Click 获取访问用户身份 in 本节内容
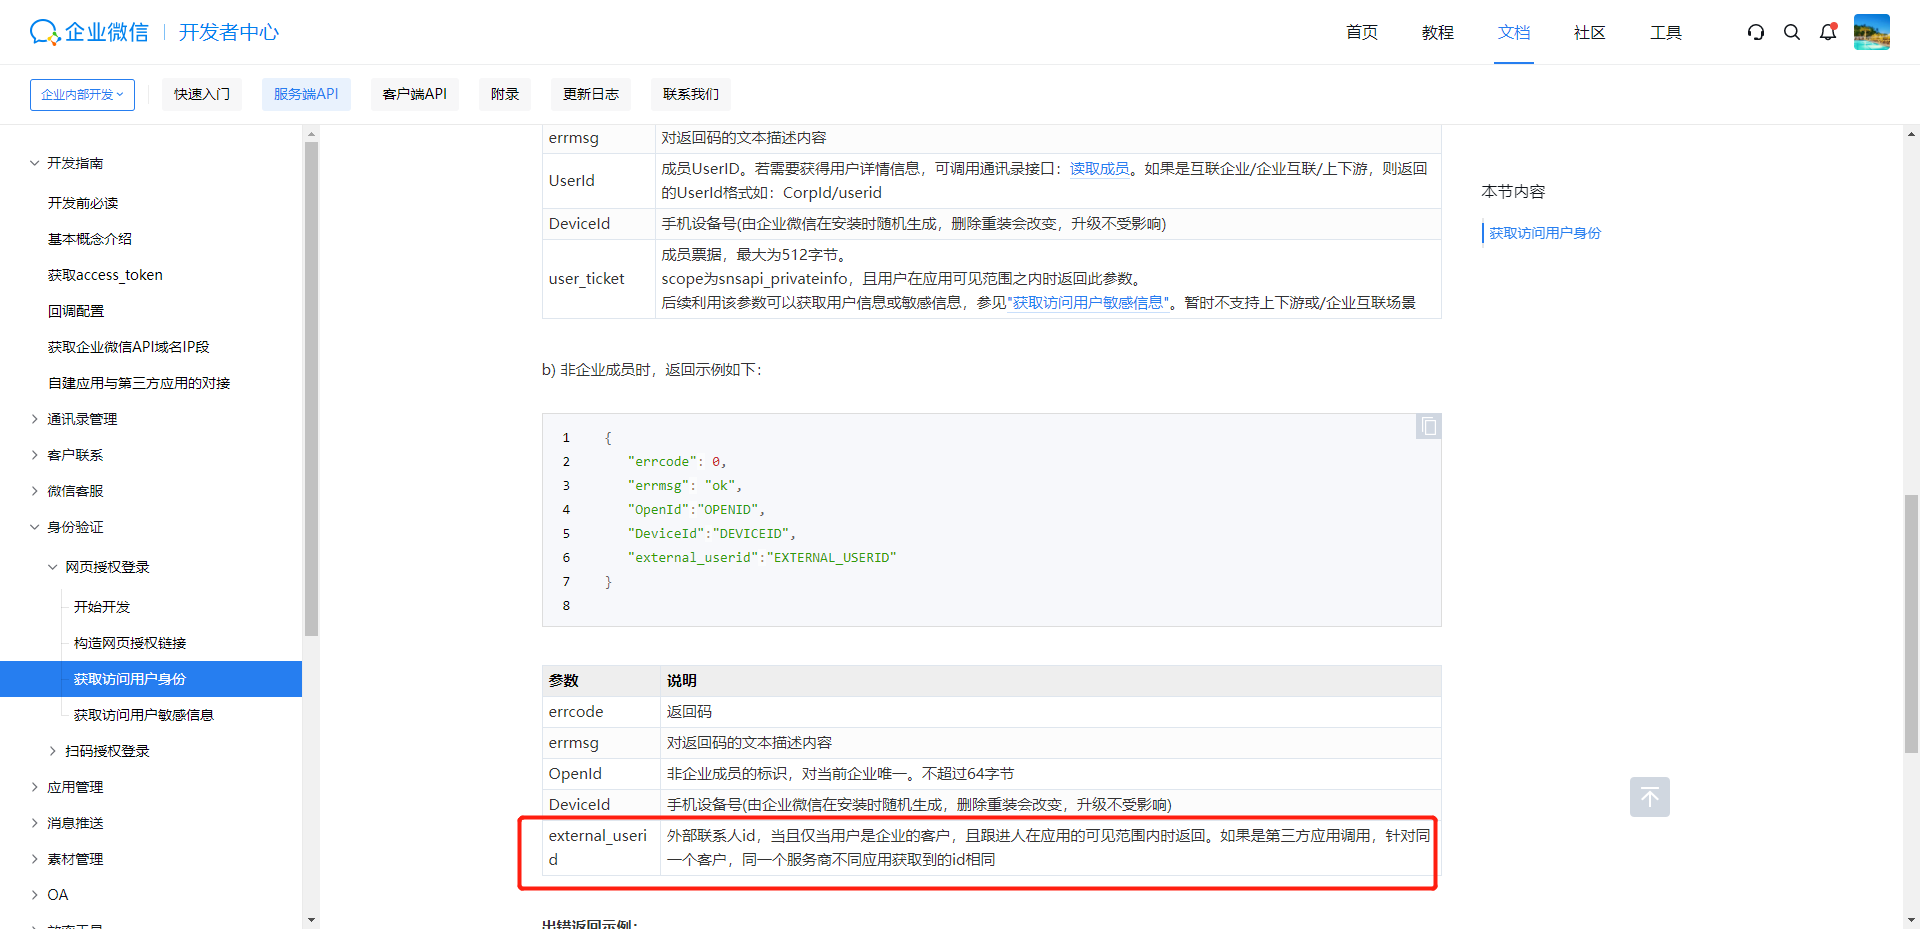 click(x=1545, y=232)
